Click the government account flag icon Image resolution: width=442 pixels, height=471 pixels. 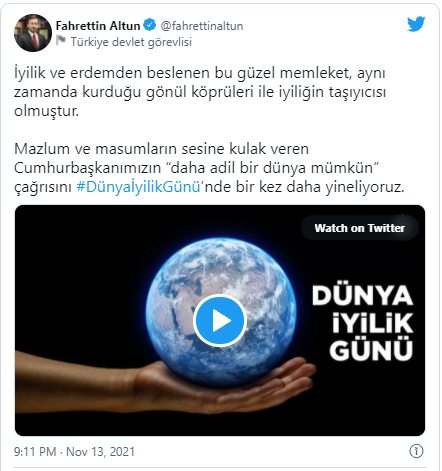(x=61, y=41)
